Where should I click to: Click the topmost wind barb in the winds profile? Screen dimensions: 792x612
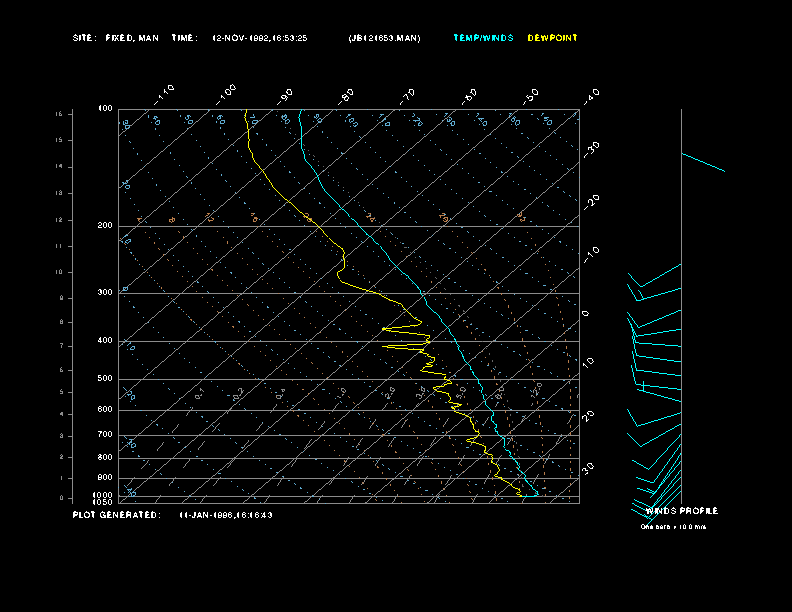click(703, 162)
